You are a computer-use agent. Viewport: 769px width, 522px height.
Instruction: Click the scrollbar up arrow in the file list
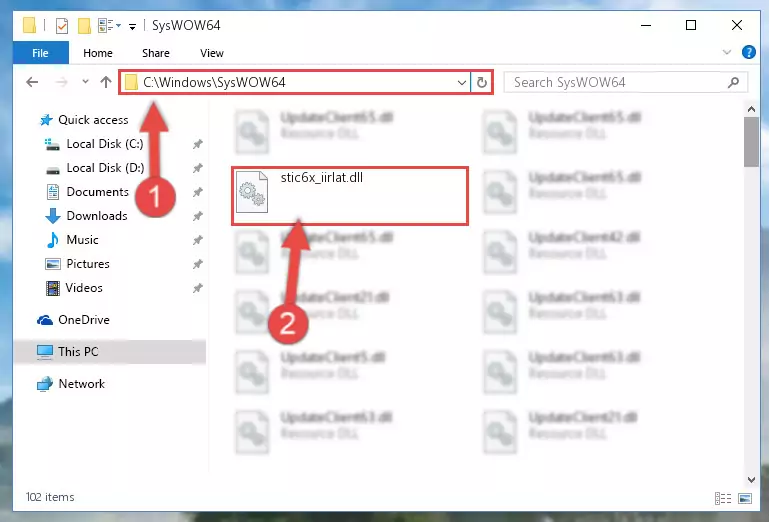coord(751,109)
